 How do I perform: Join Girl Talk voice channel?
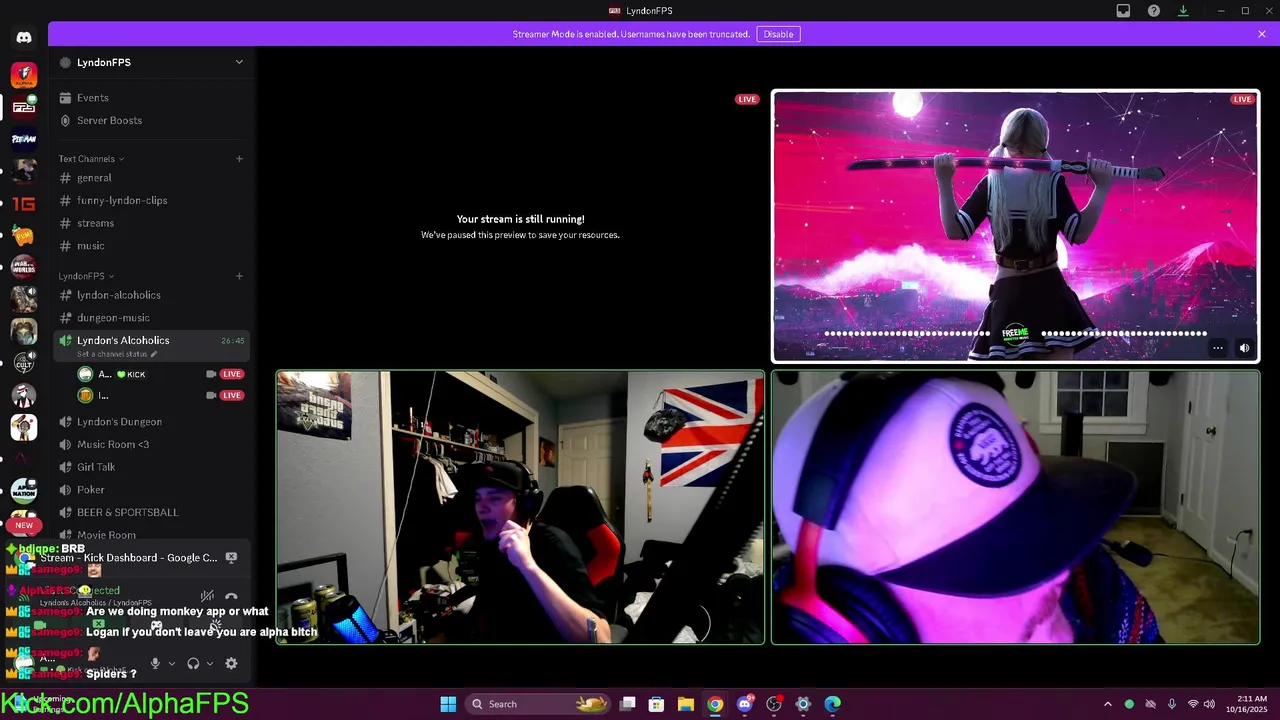[151, 467]
